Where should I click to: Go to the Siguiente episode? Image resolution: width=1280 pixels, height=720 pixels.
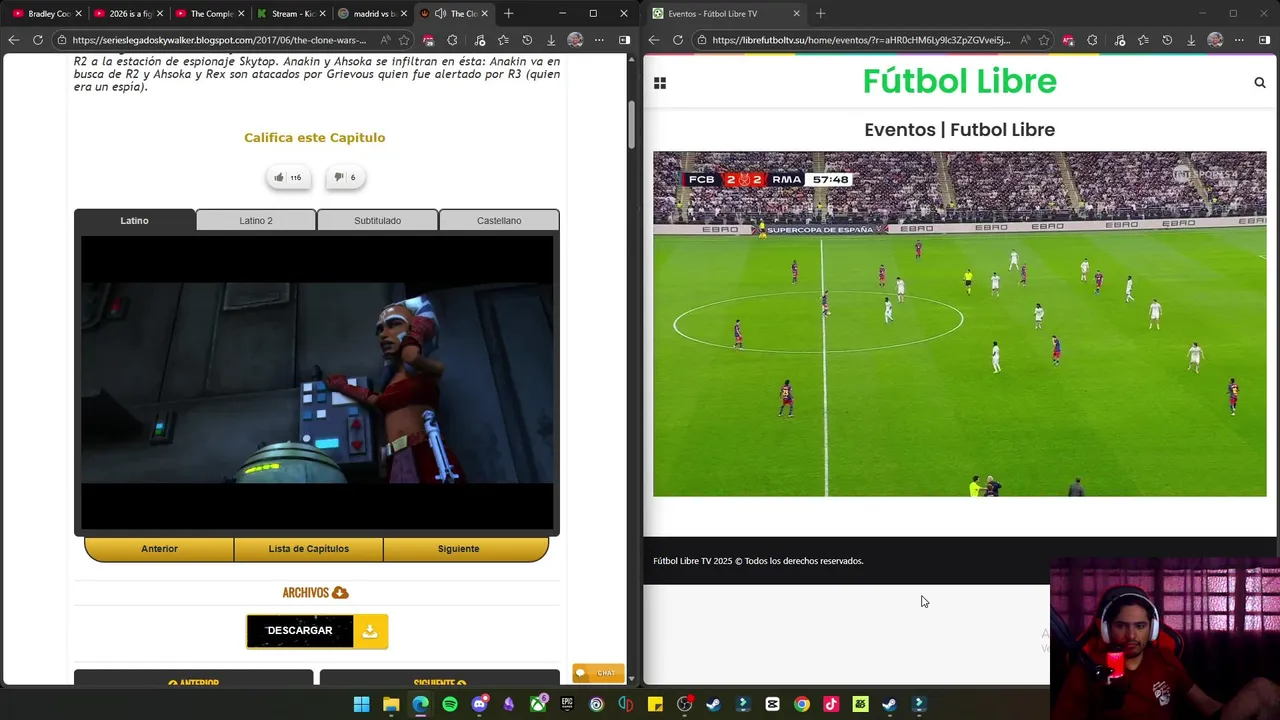click(x=458, y=548)
